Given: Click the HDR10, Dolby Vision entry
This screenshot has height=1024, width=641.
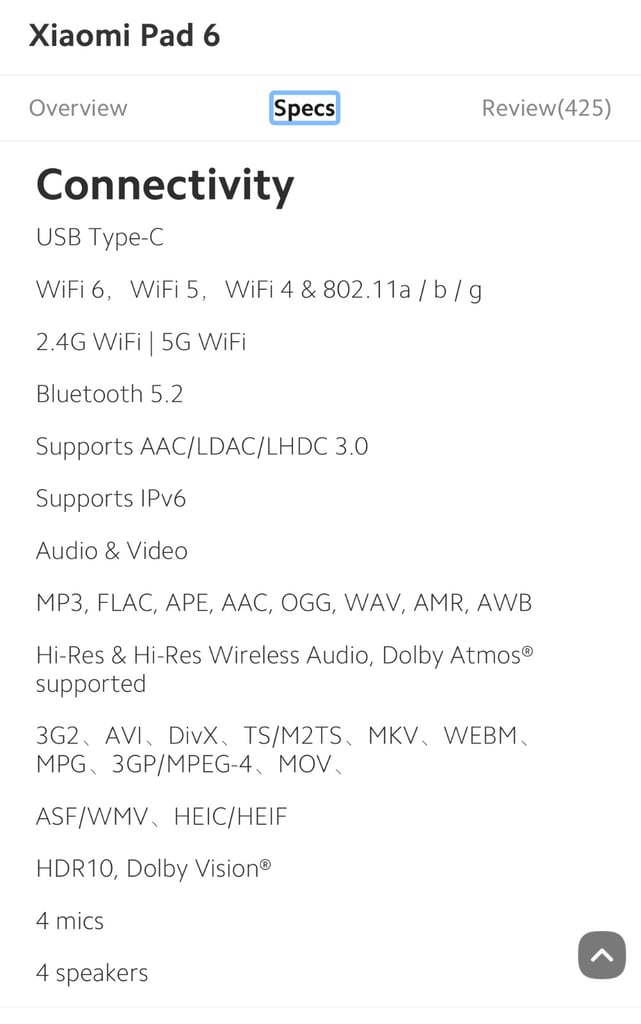Looking at the screenshot, I should click(153, 869).
